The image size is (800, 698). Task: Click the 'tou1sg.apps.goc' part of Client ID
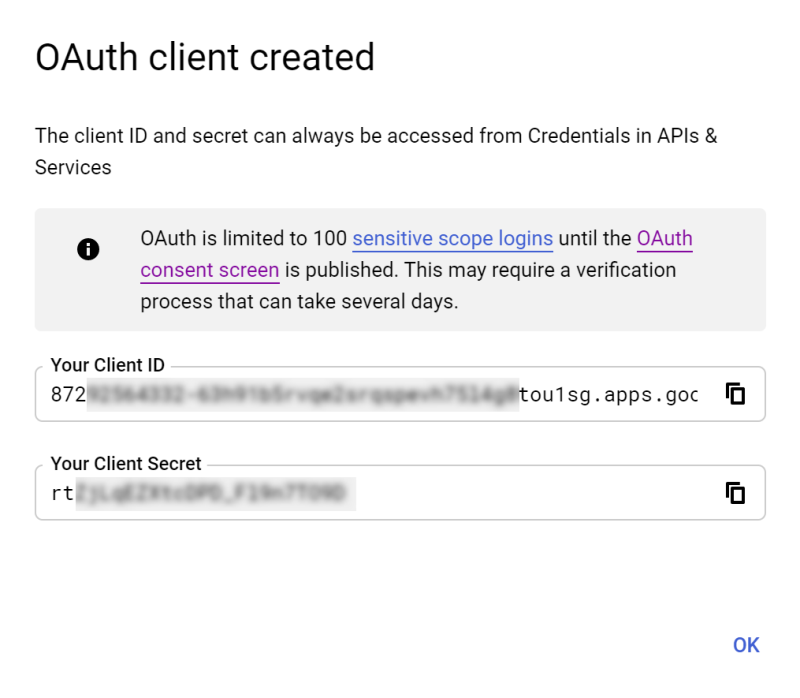click(609, 395)
